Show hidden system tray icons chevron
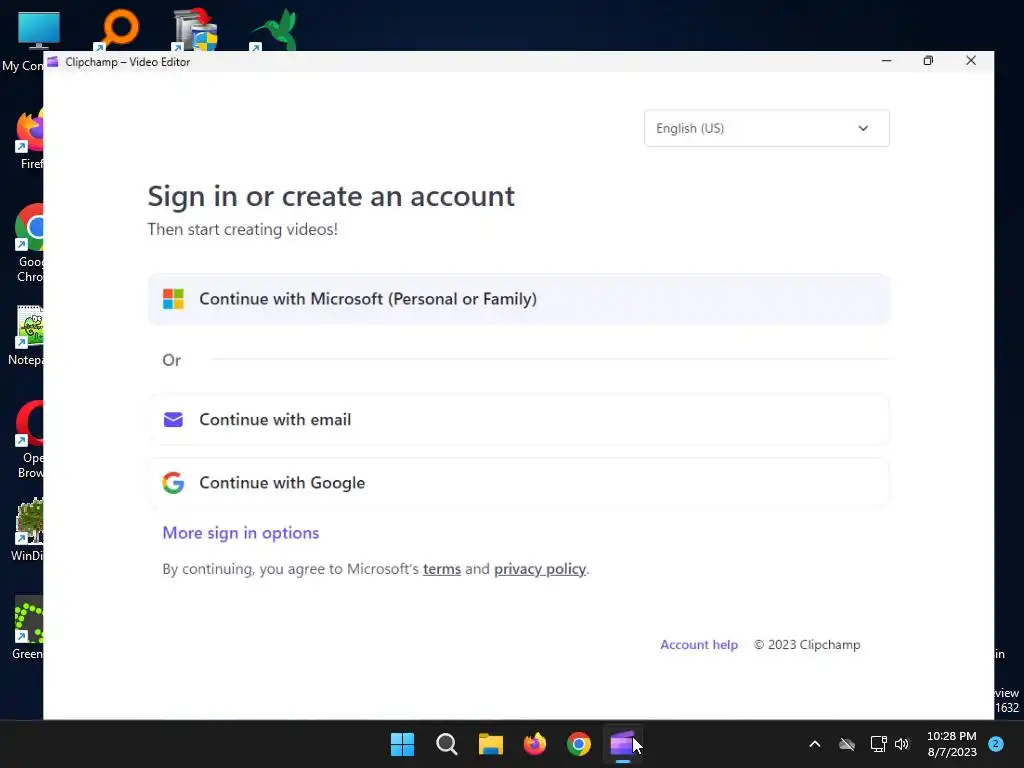This screenshot has height=768, width=1024. [x=814, y=744]
